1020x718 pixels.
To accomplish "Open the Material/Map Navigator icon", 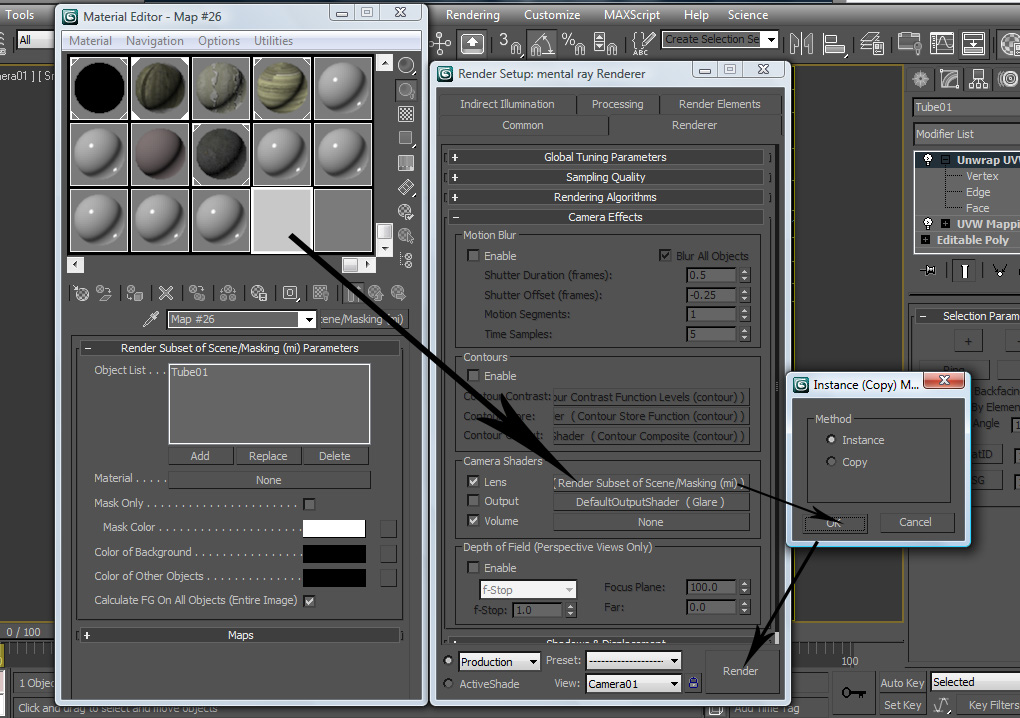I will click(x=407, y=260).
